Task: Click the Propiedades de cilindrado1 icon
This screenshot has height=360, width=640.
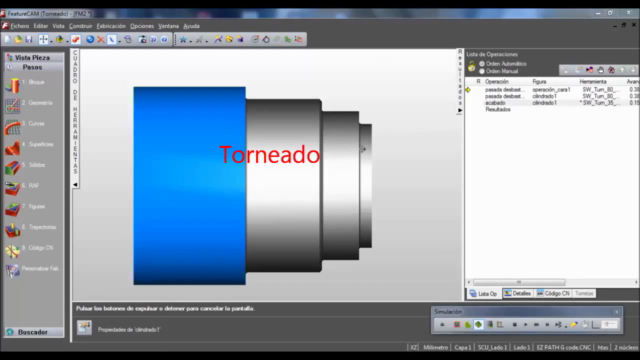Action: point(84,328)
